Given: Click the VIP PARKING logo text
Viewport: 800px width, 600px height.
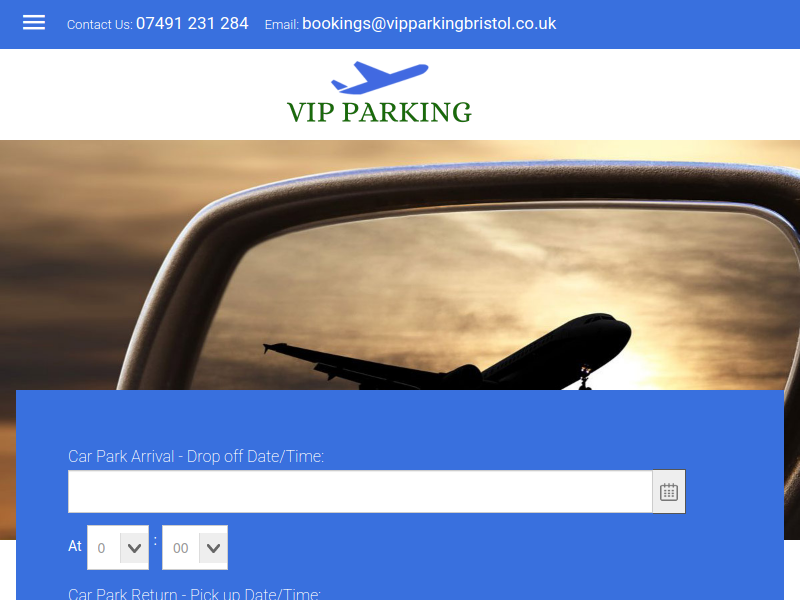Looking at the screenshot, I should point(379,112).
